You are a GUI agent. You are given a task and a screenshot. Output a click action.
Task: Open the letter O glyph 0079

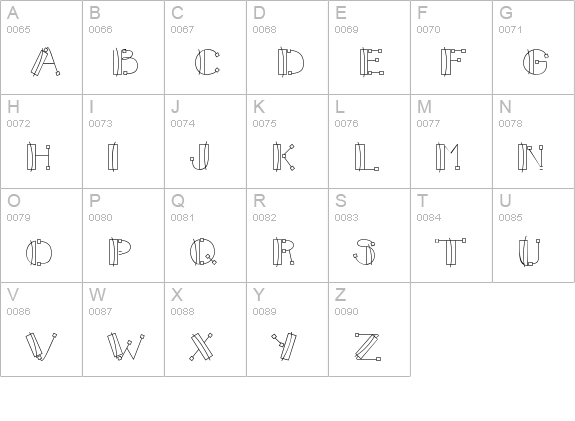click(41, 235)
